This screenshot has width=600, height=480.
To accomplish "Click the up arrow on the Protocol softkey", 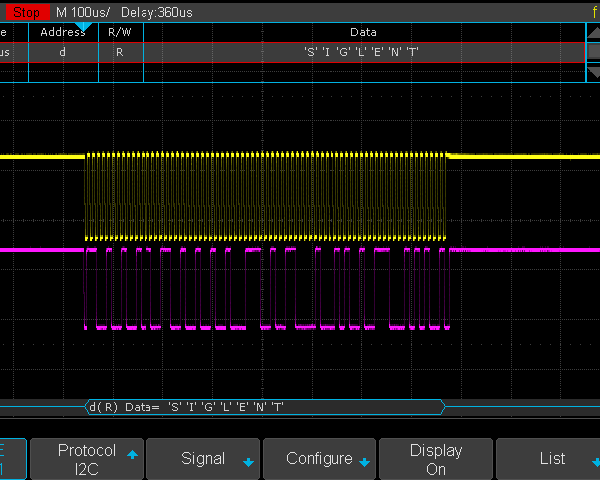I will coord(131,453).
